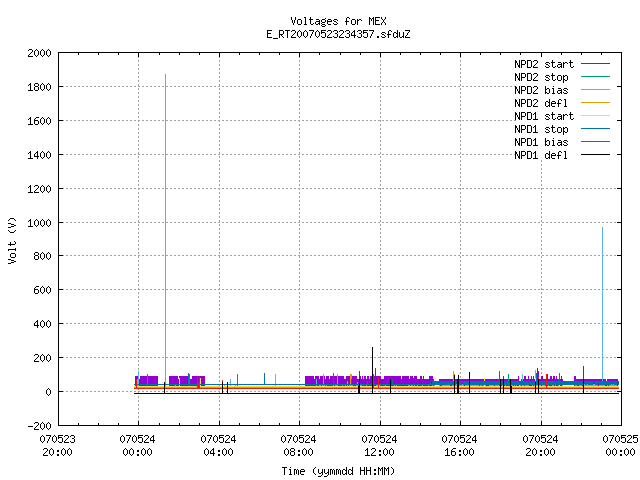This screenshot has height=480, width=640.
Task: Click the 1800 y-axis tick value
Action: click(40, 87)
